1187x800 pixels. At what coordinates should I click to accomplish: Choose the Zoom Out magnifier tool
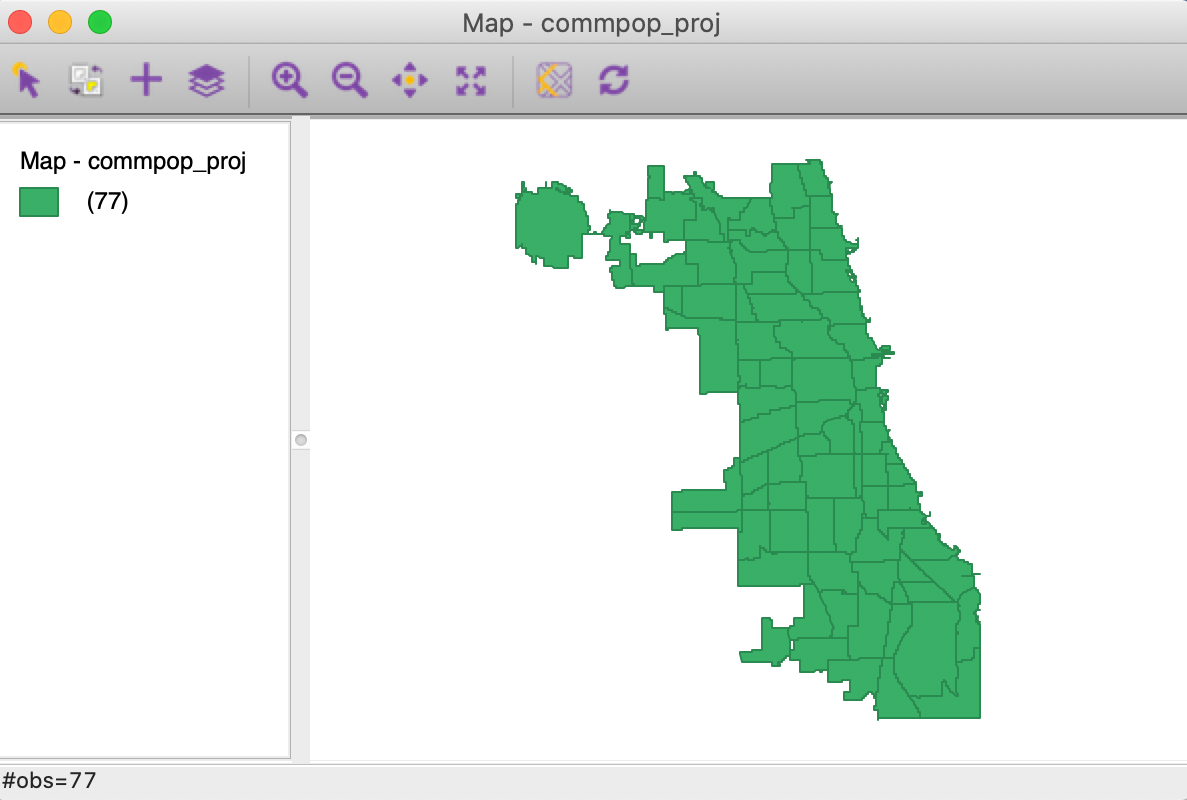point(350,80)
